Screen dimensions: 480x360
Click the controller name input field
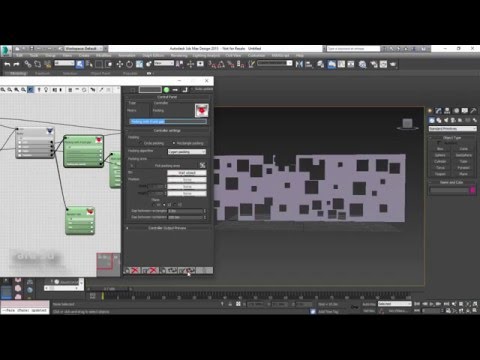coord(168,122)
